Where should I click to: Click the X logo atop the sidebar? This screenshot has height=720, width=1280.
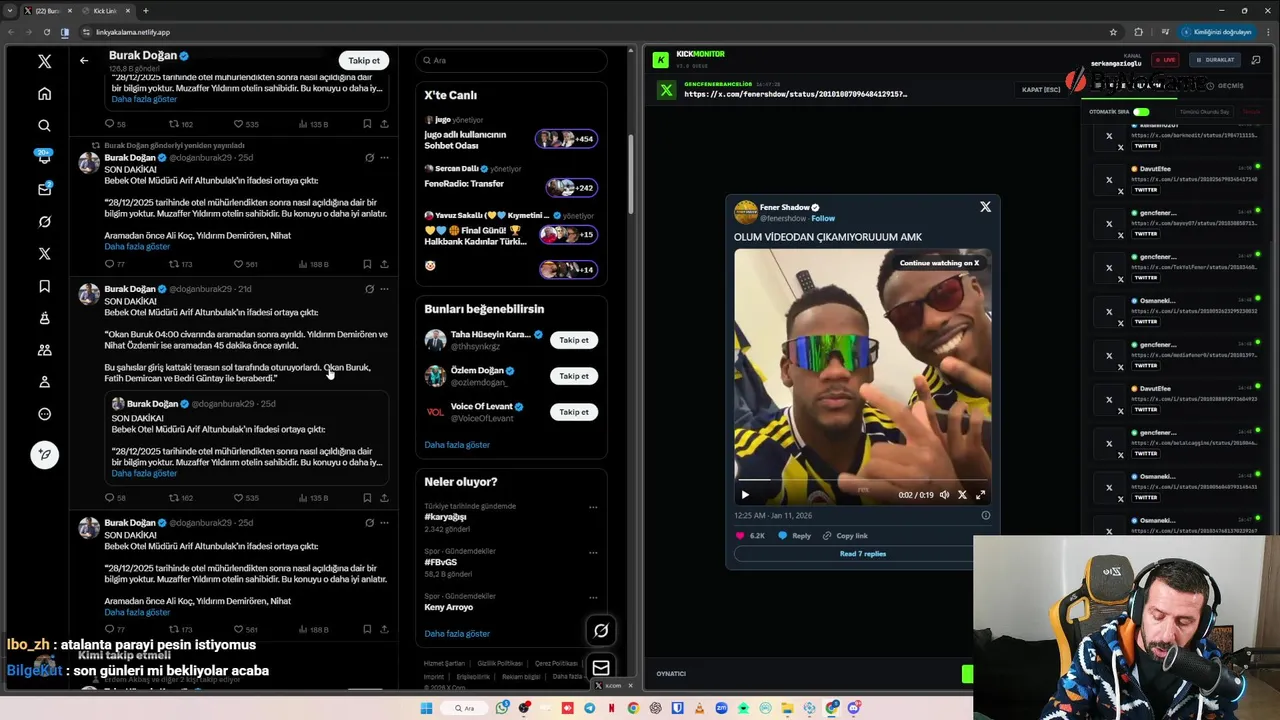[44, 61]
